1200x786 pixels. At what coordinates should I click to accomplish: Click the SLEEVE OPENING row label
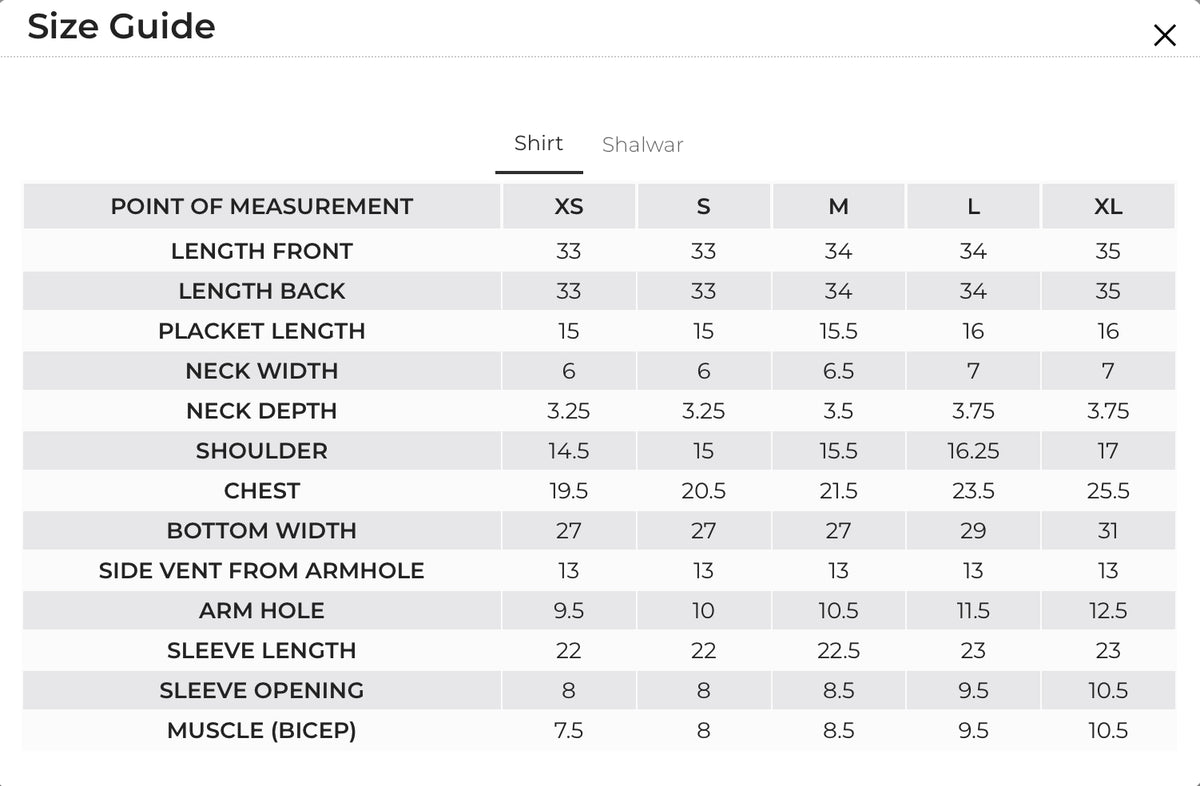pos(261,691)
